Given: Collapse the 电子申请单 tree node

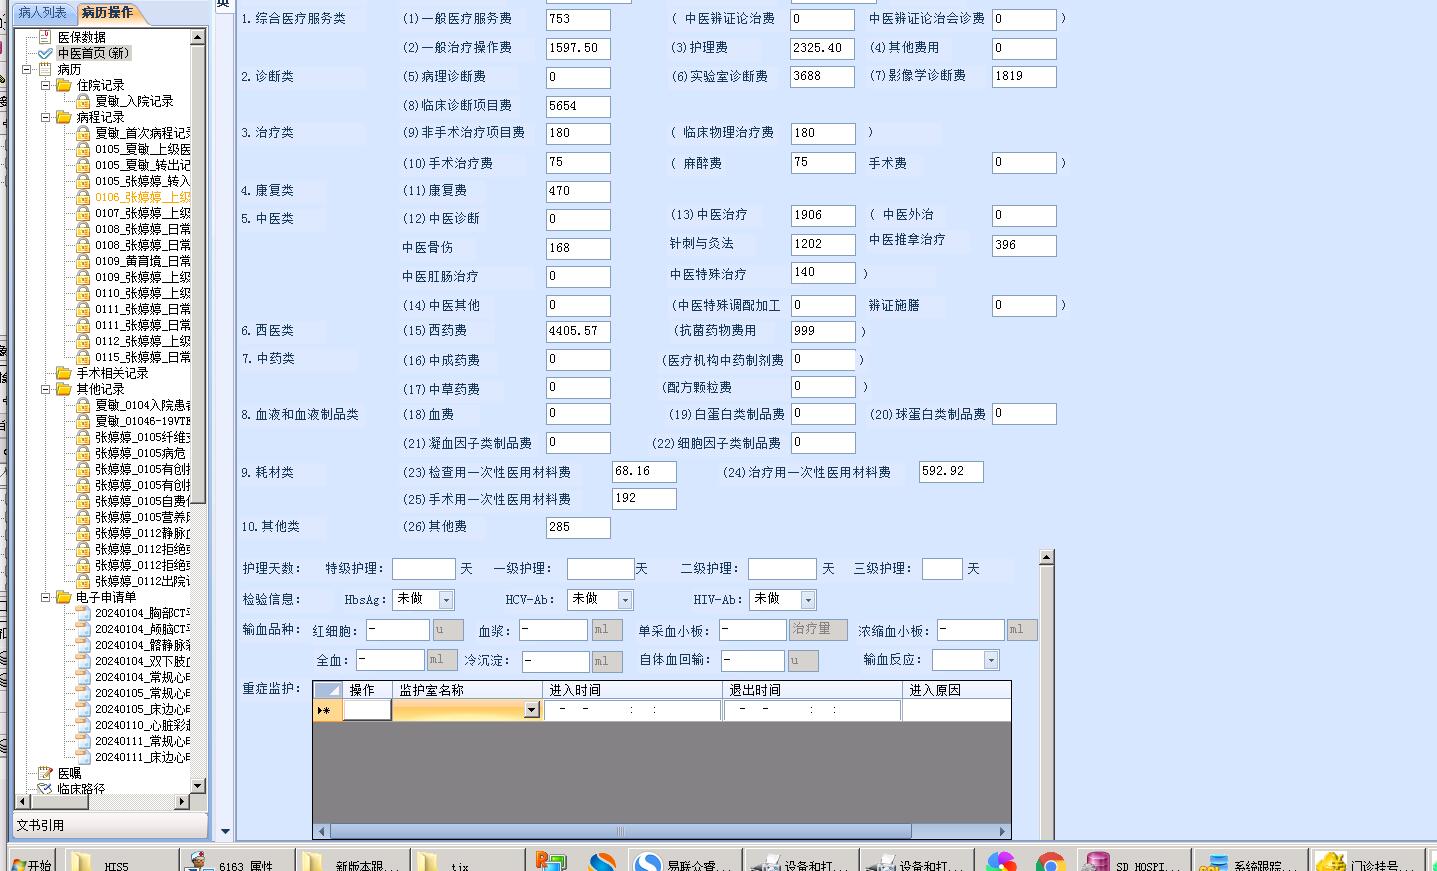Looking at the screenshot, I should point(45,597).
